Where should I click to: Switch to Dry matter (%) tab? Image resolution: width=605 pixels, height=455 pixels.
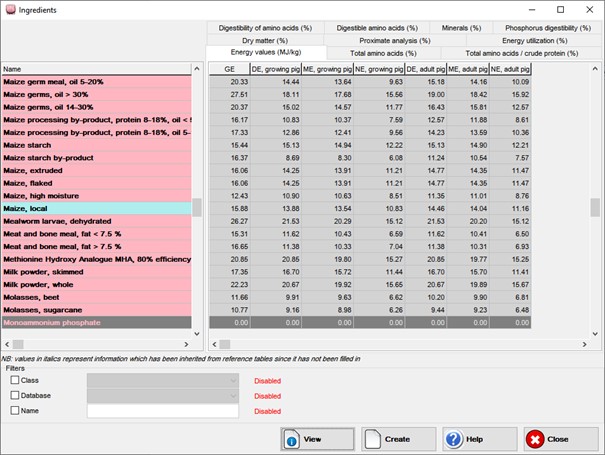click(x=265, y=41)
